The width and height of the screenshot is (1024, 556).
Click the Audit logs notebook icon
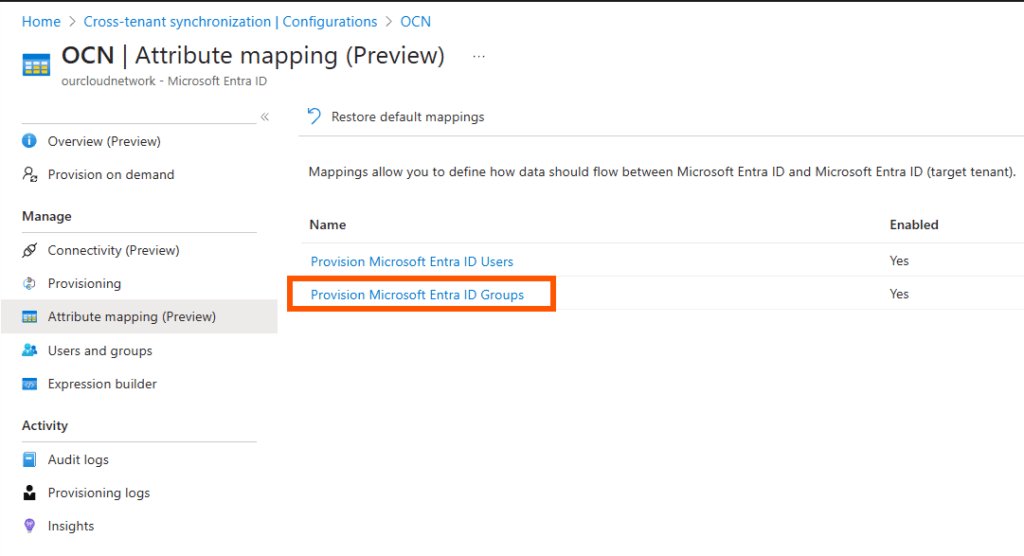[29, 459]
